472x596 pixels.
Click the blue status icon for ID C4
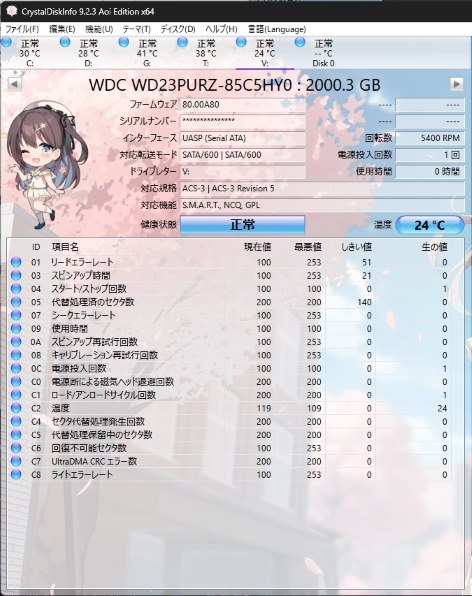tap(16, 422)
